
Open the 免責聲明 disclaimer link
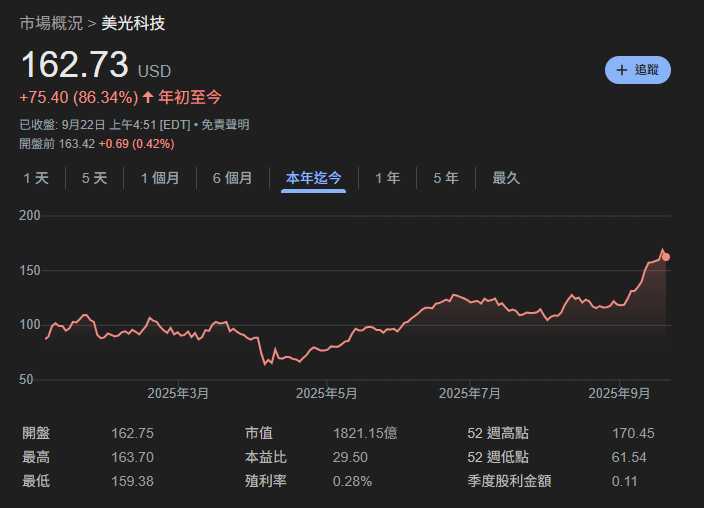click(x=225, y=125)
